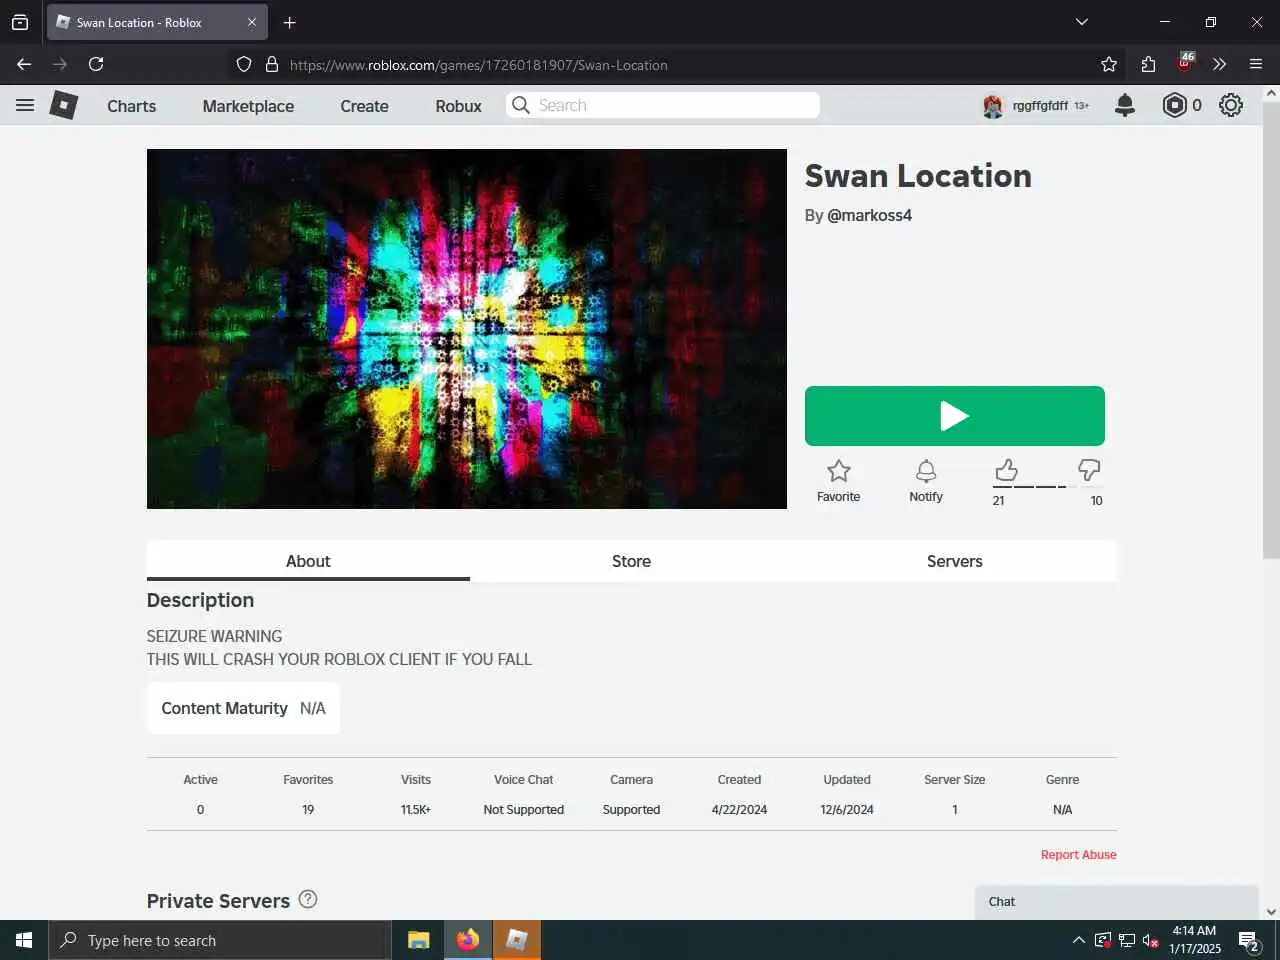Reload the current page
The width and height of the screenshot is (1280, 960).
click(x=96, y=64)
